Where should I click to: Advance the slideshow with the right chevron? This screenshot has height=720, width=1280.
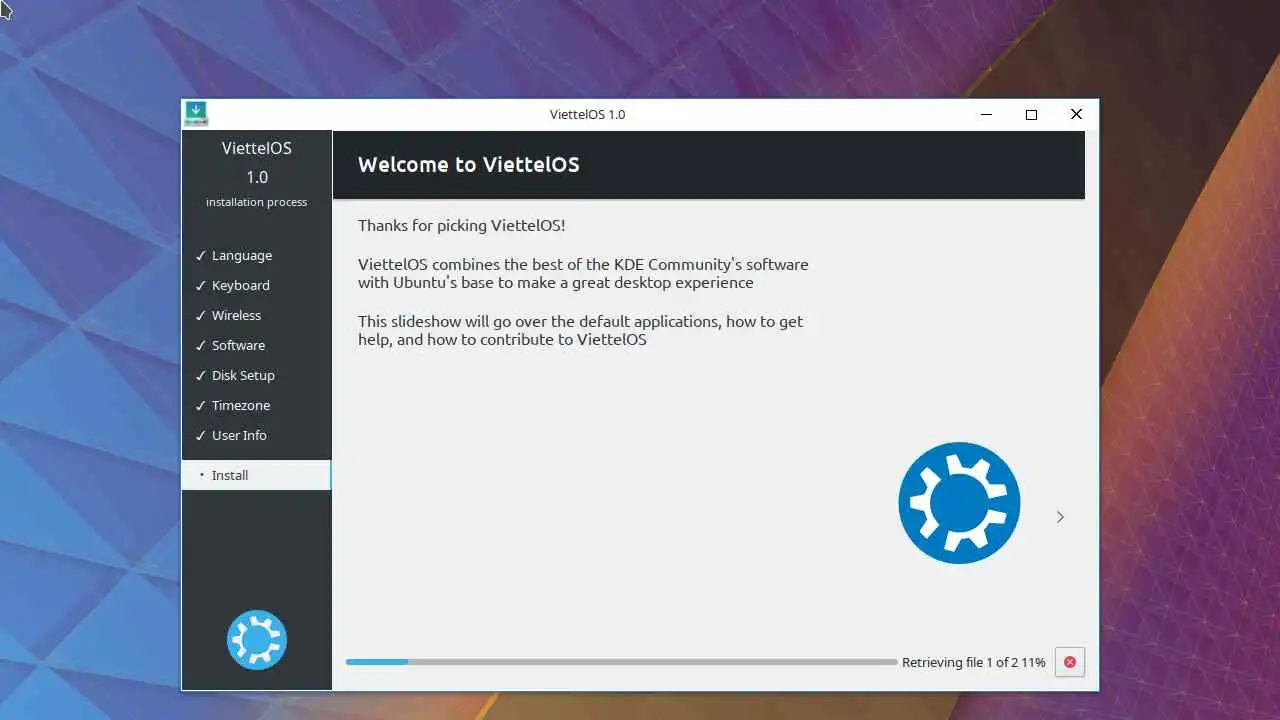tap(1060, 517)
